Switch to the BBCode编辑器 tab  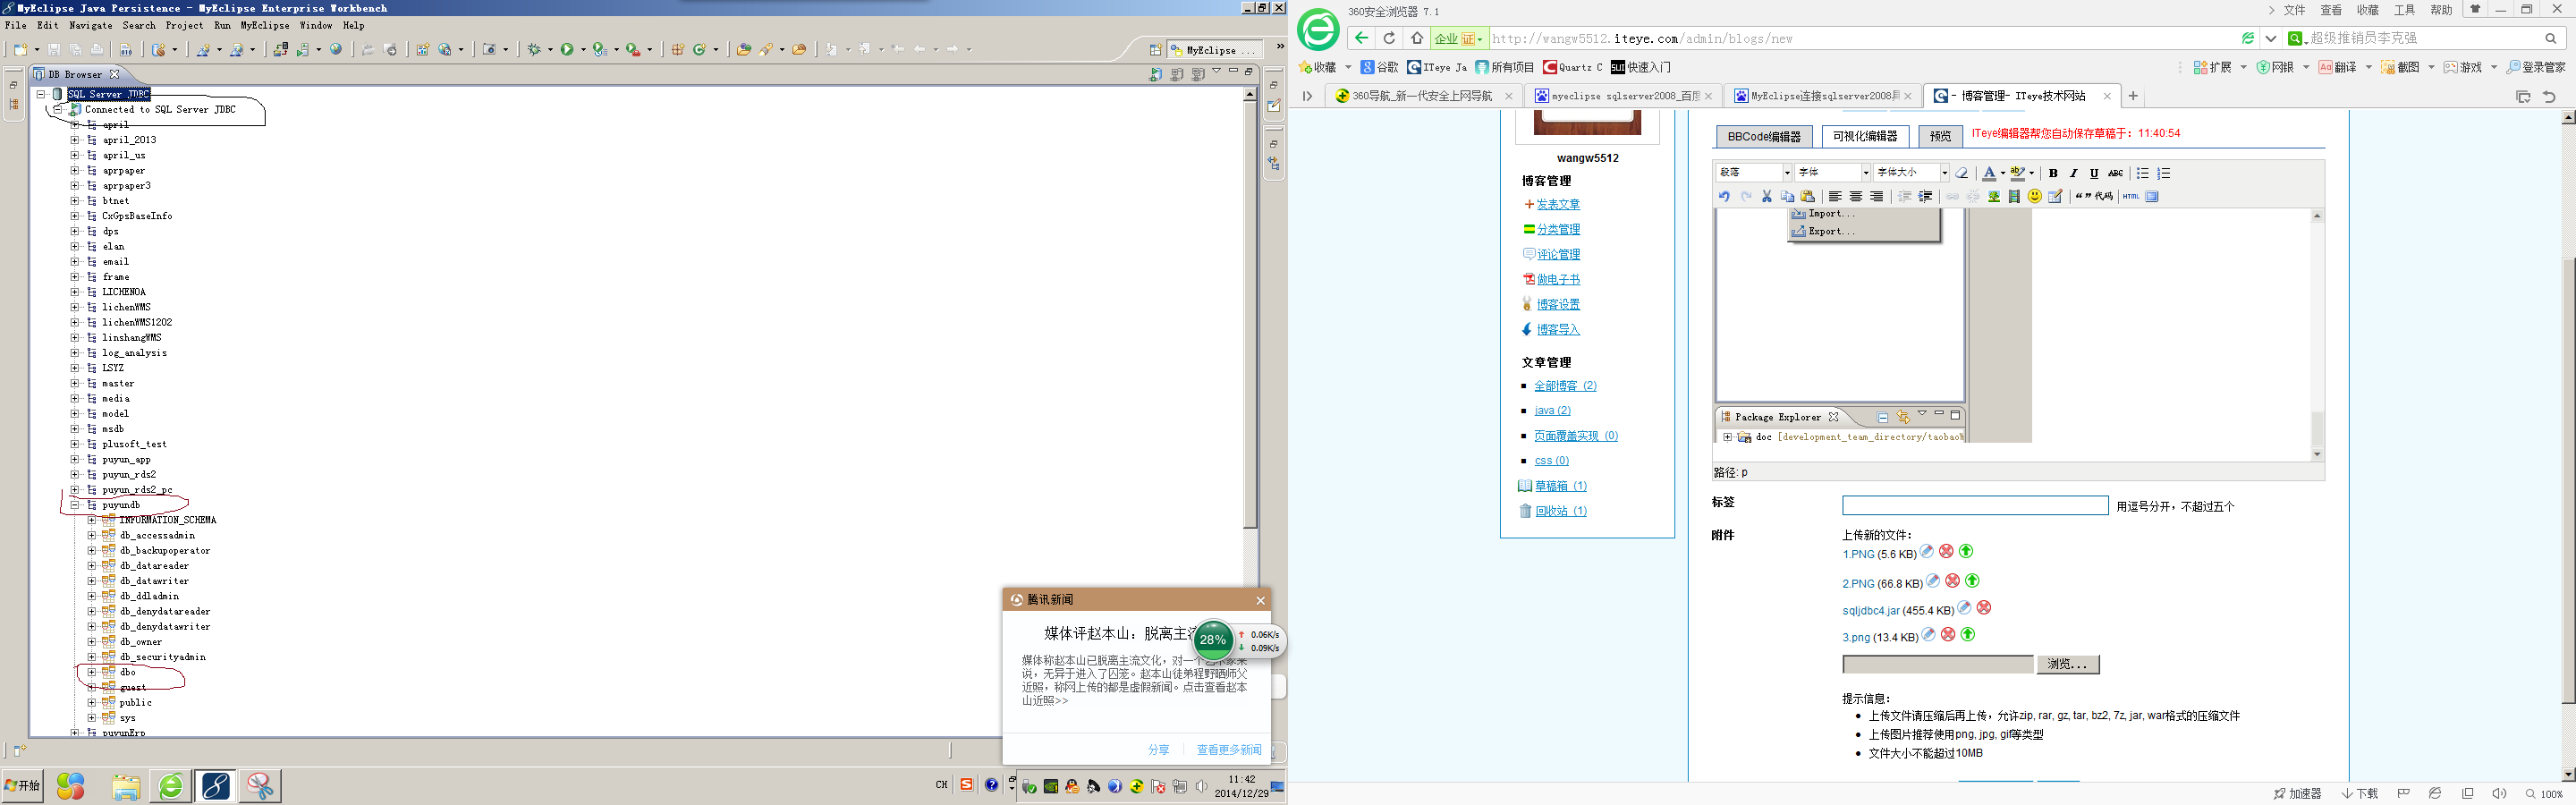[x=1764, y=137]
